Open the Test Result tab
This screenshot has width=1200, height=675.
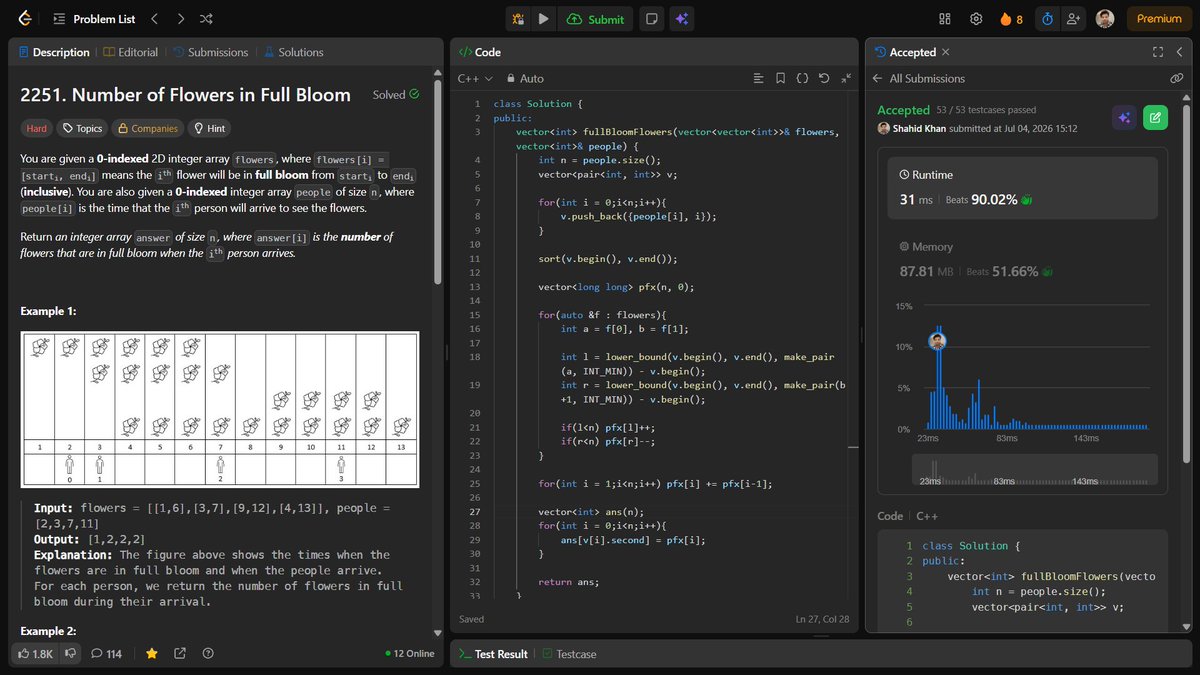click(x=493, y=654)
